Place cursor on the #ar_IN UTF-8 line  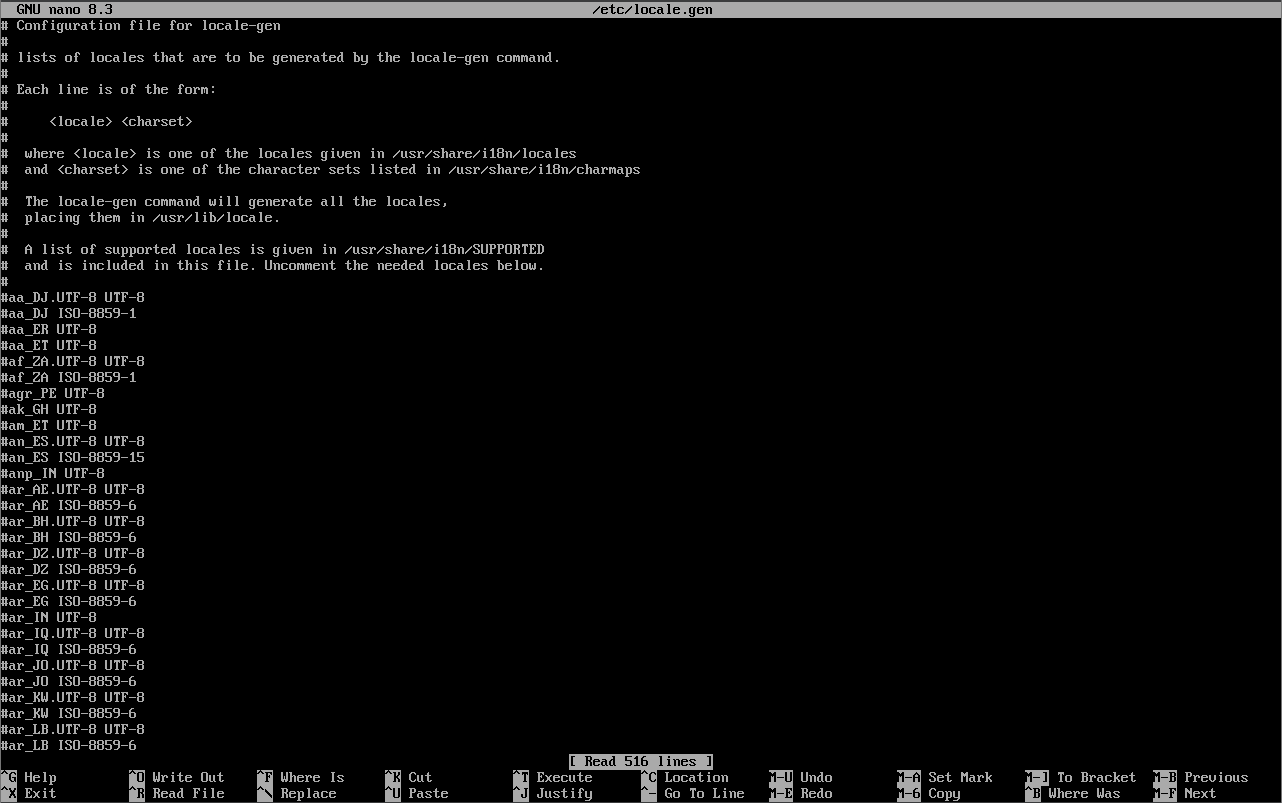[x=48, y=617]
